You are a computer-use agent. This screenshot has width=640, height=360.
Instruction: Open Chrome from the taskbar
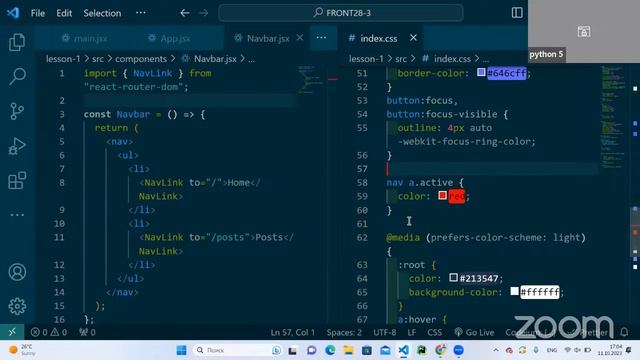click(440, 350)
